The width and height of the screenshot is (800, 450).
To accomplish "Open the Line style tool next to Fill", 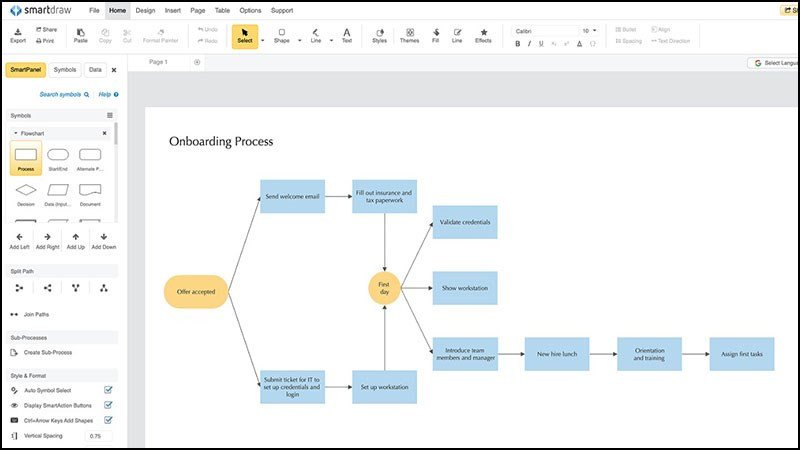I will click(x=457, y=35).
